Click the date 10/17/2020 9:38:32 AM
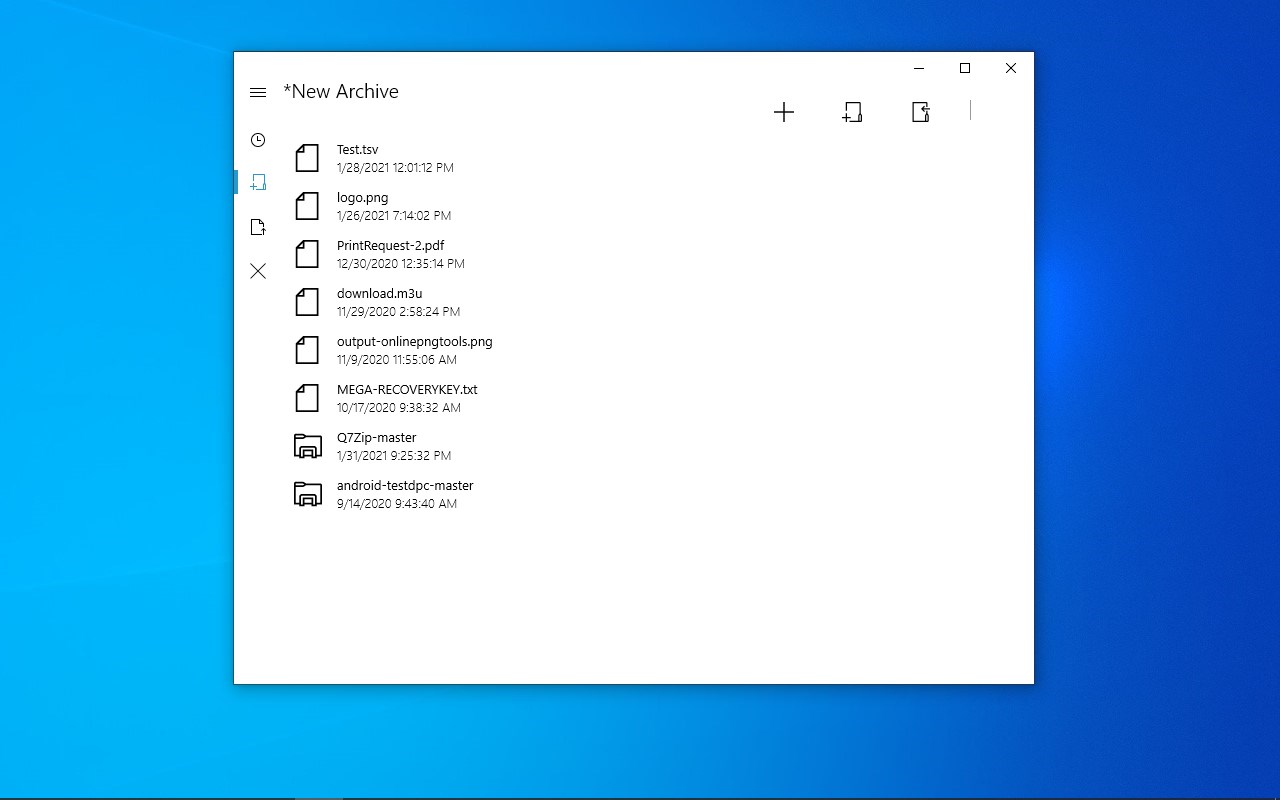Image resolution: width=1280 pixels, height=800 pixels. (399, 408)
